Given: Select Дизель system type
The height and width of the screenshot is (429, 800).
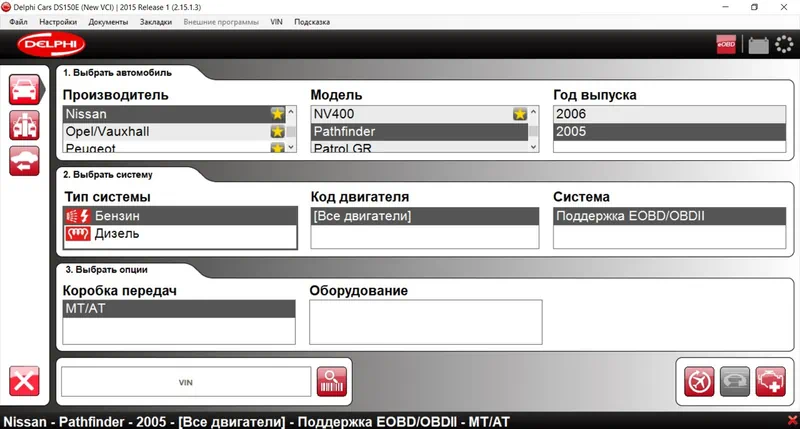Looking at the screenshot, I should pos(180,234).
